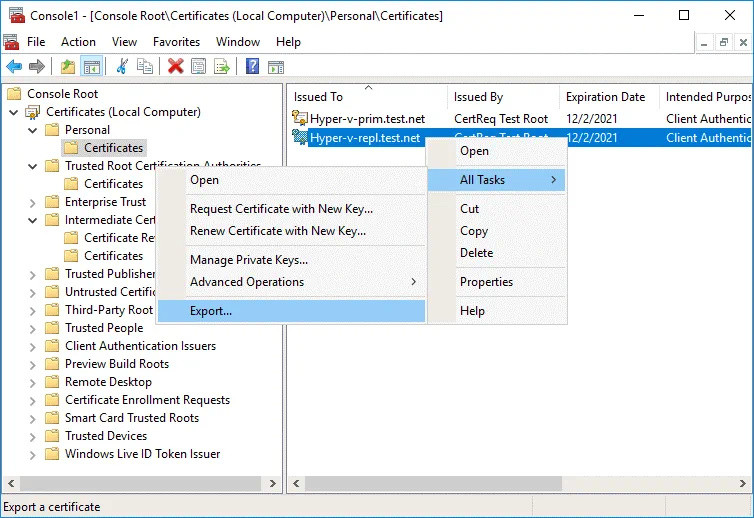Click the left pane horizontal scrollbar
Image resolution: width=754 pixels, height=518 pixels.
(140, 485)
